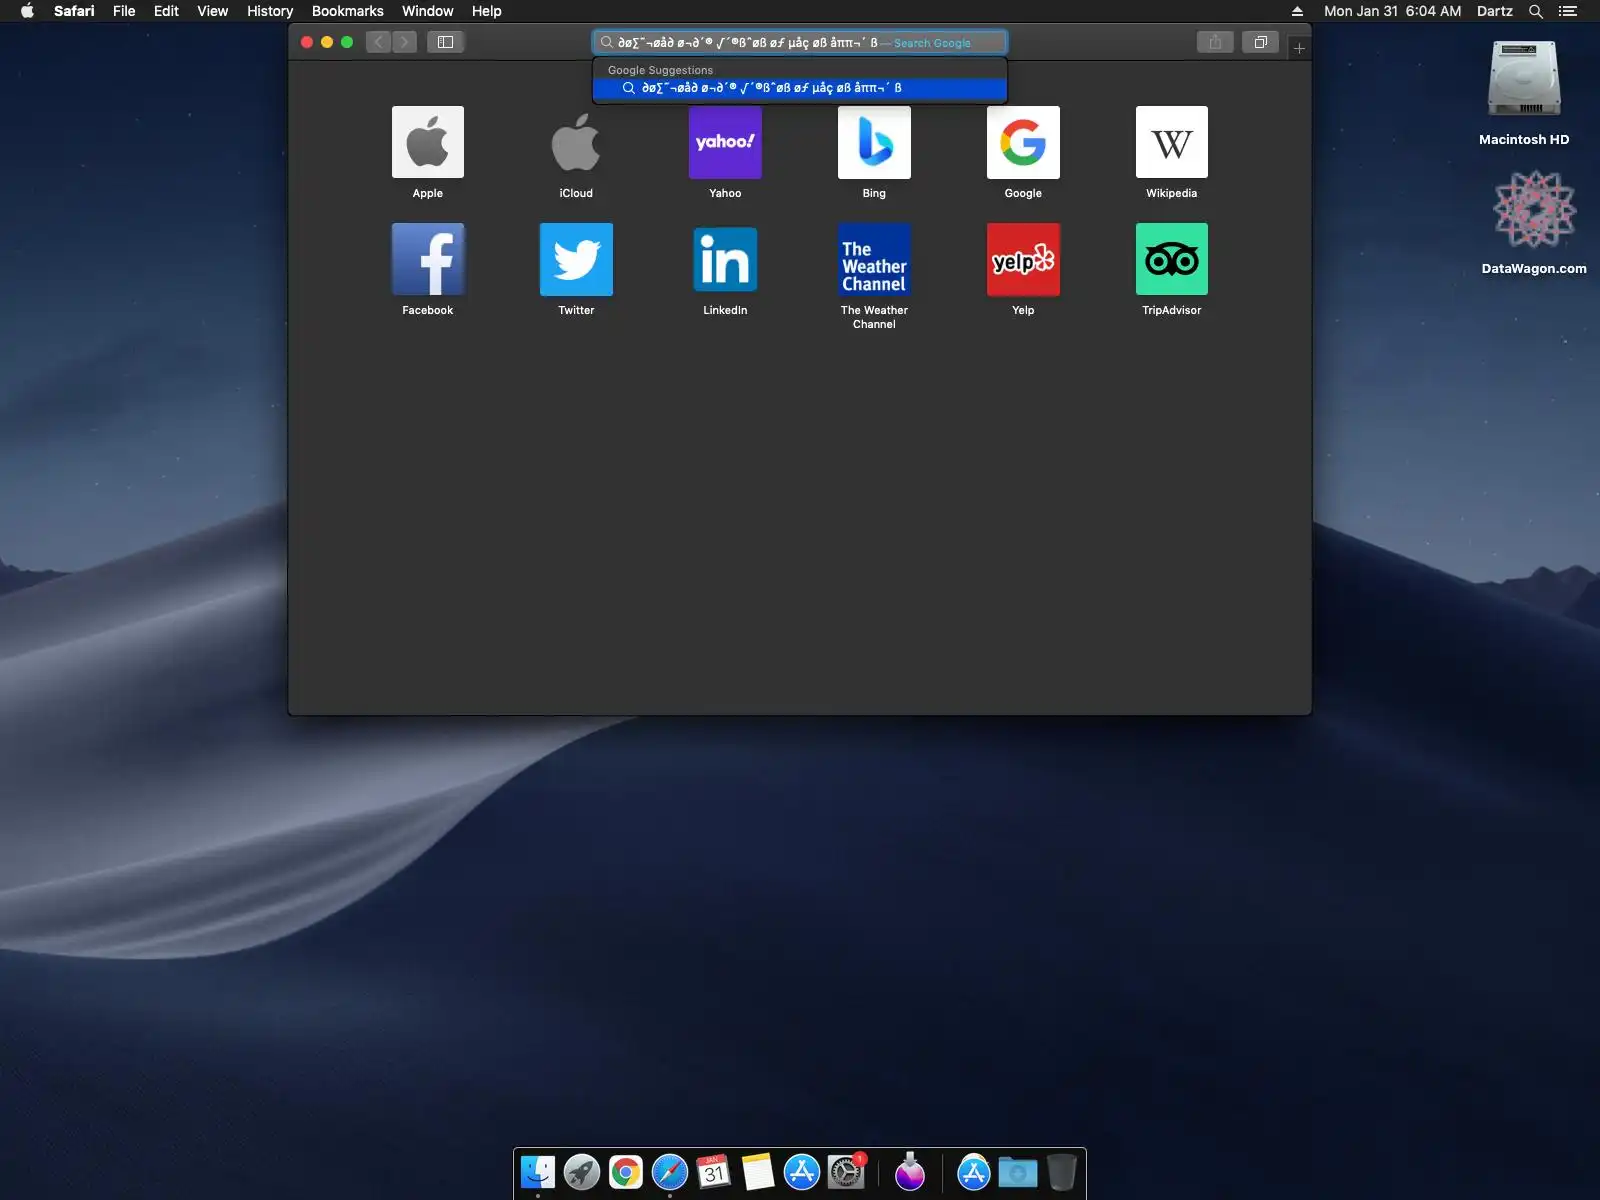The width and height of the screenshot is (1600, 1200).
Task: Minimize the Safari window
Action: (327, 42)
